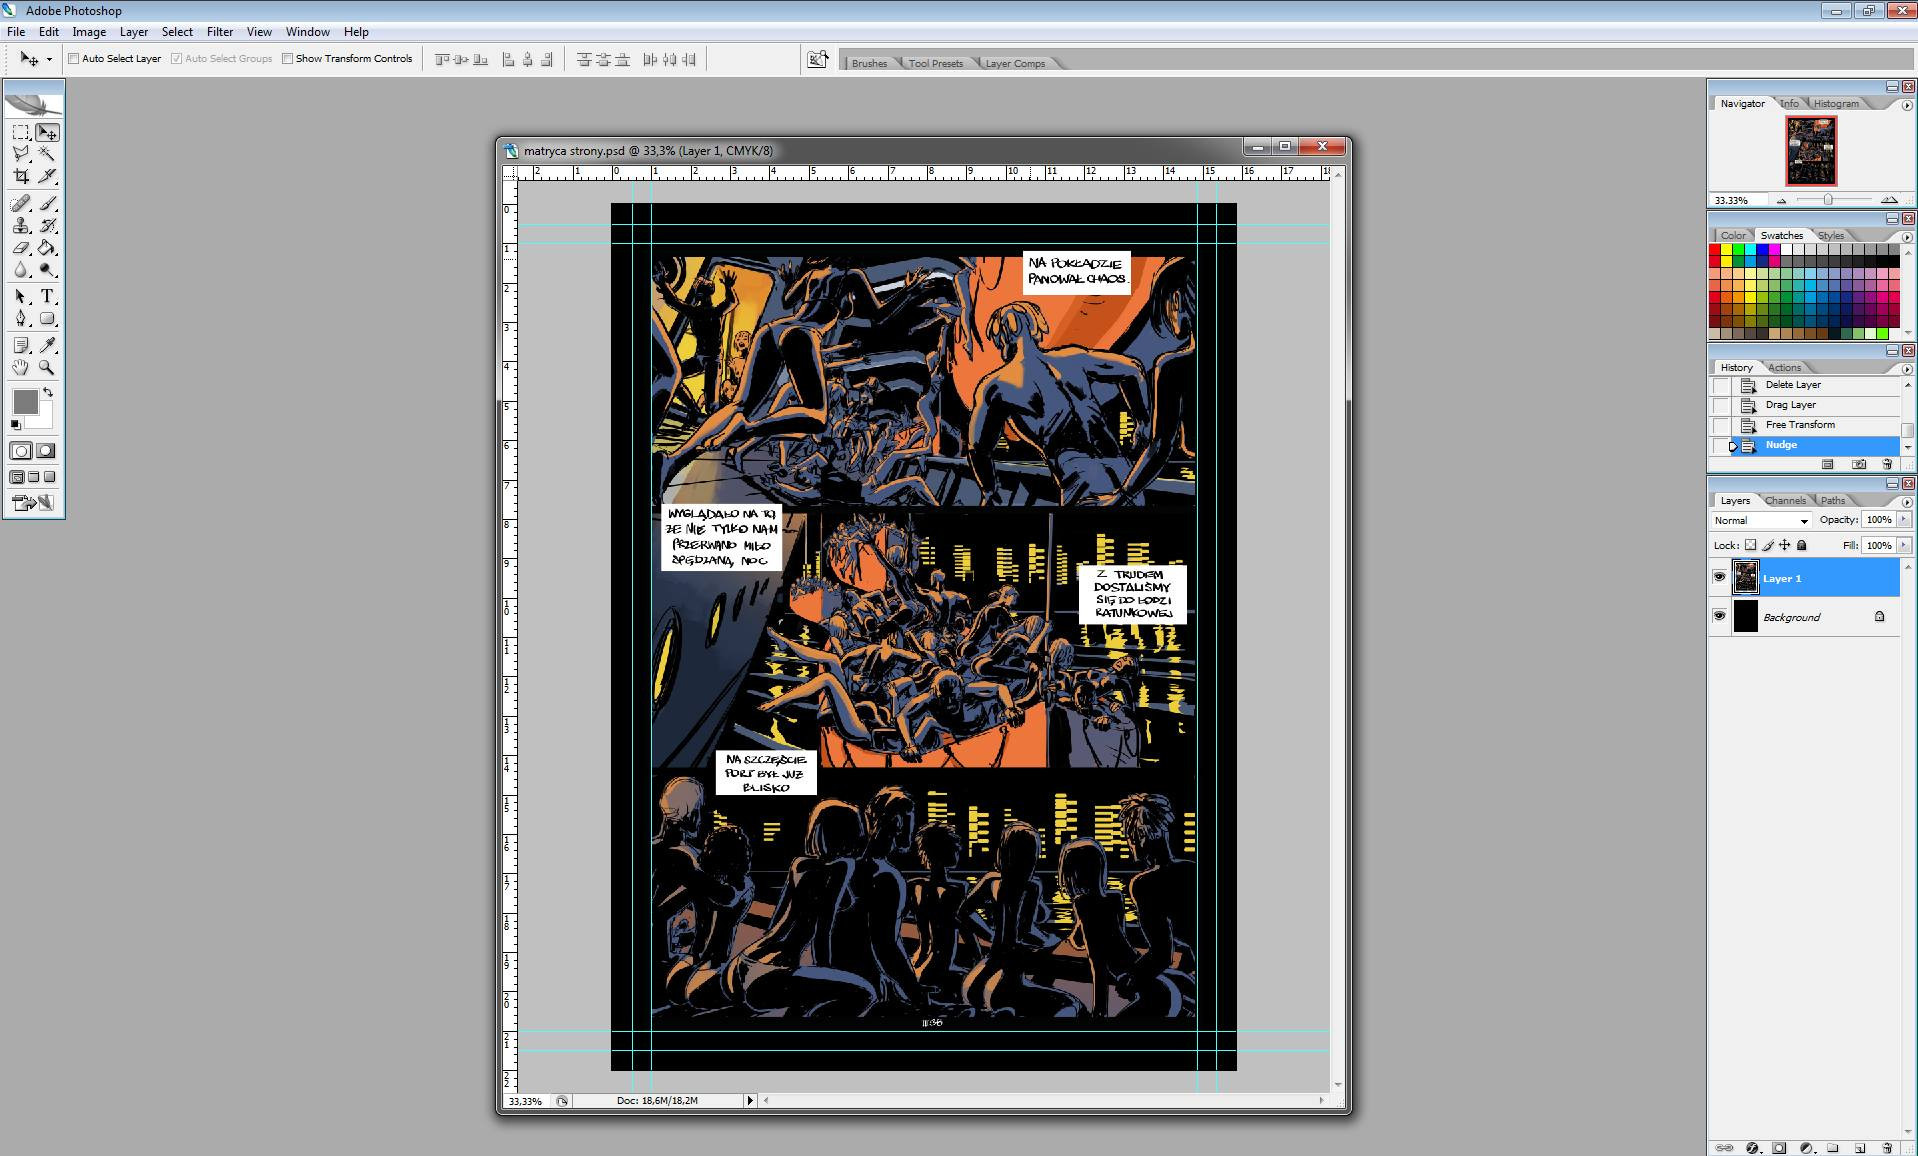Image resolution: width=1918 pixels, height=1156 pixels.
Task: Select the Magic Wand tool
Action: (46, 153)
